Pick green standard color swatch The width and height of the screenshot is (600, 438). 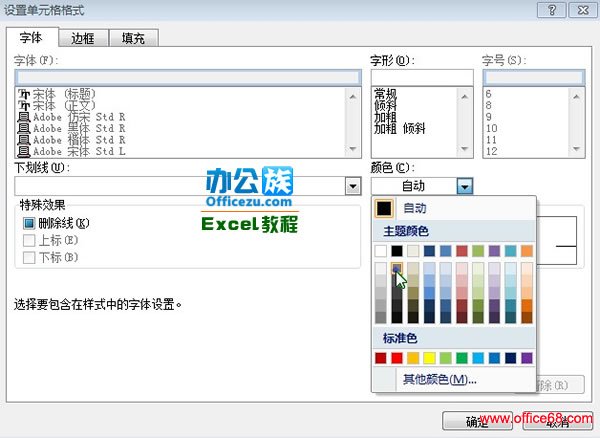point(462,358)
